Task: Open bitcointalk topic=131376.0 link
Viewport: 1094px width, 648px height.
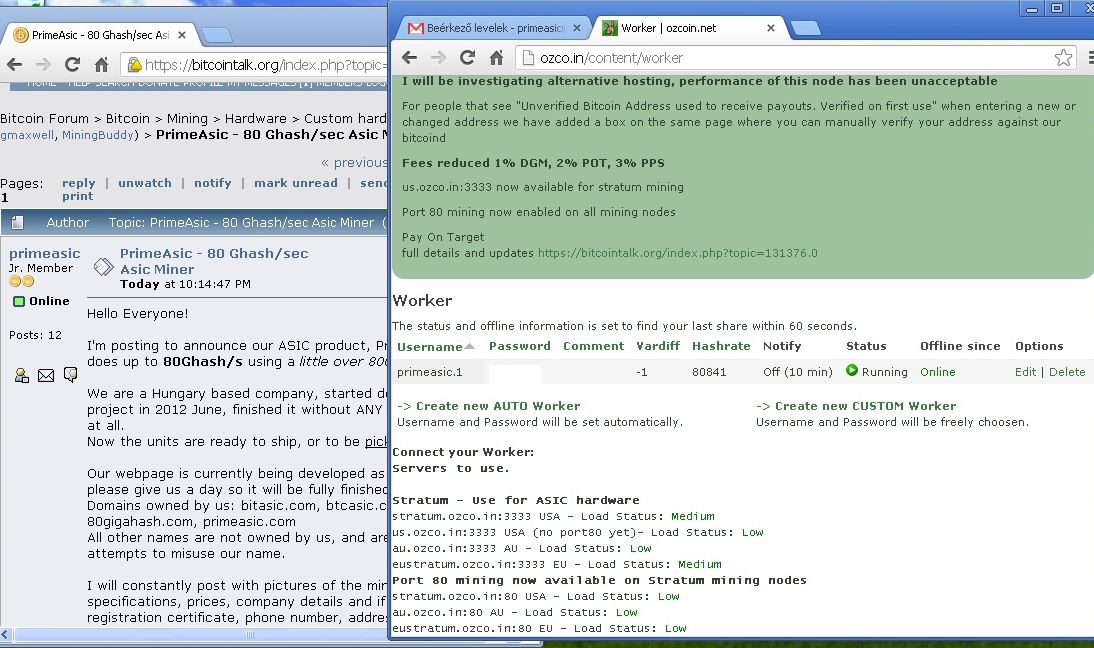Action: click(677, 253)
